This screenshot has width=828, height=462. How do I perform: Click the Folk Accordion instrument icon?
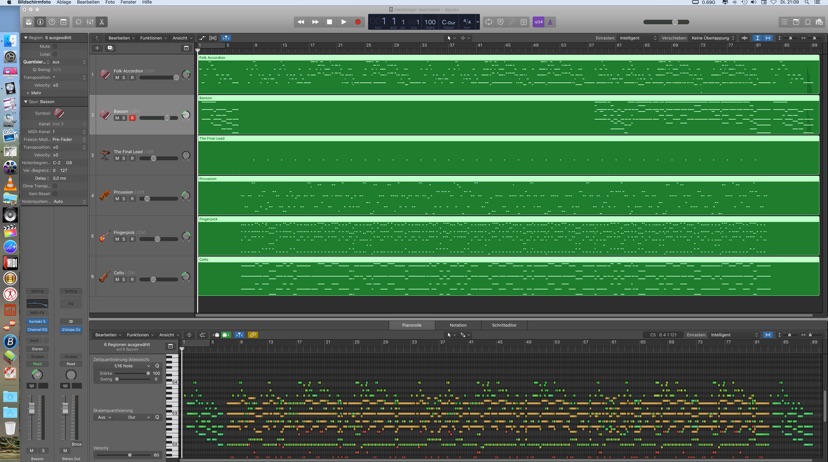(105, 74)
